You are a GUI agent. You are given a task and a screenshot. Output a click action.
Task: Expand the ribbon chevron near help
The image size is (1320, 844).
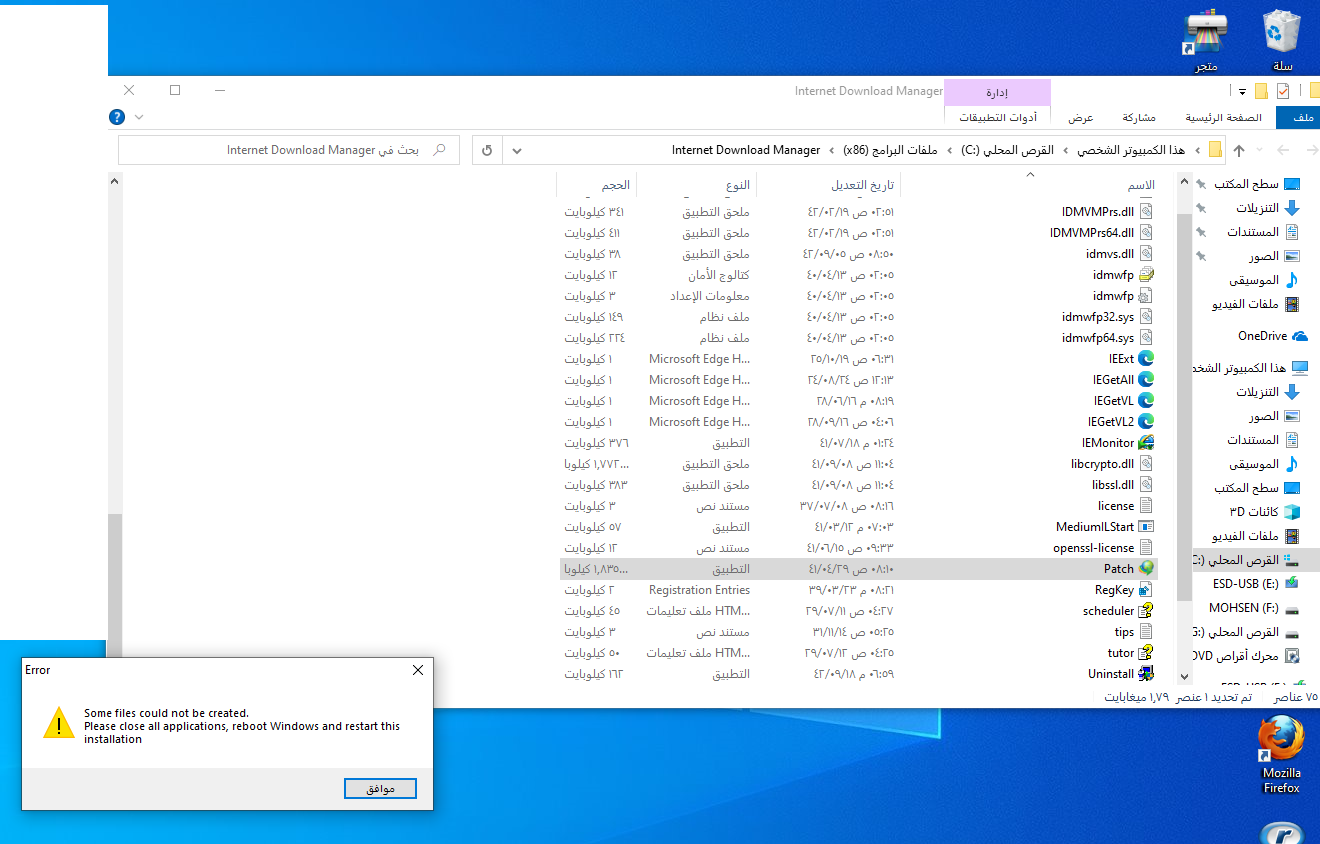tap(139, 117)
